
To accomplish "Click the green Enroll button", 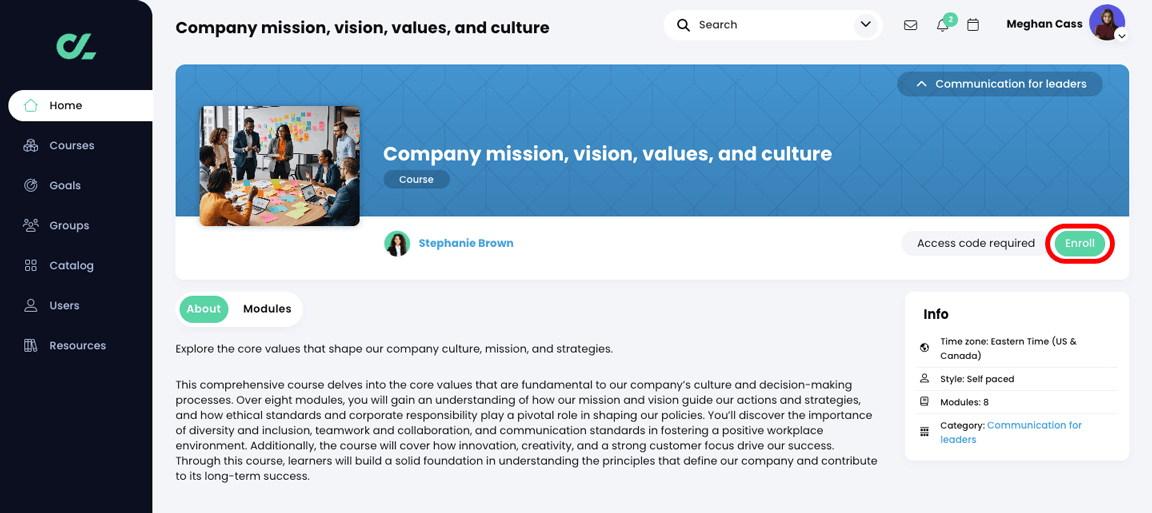I will (x=1080, y=243).
